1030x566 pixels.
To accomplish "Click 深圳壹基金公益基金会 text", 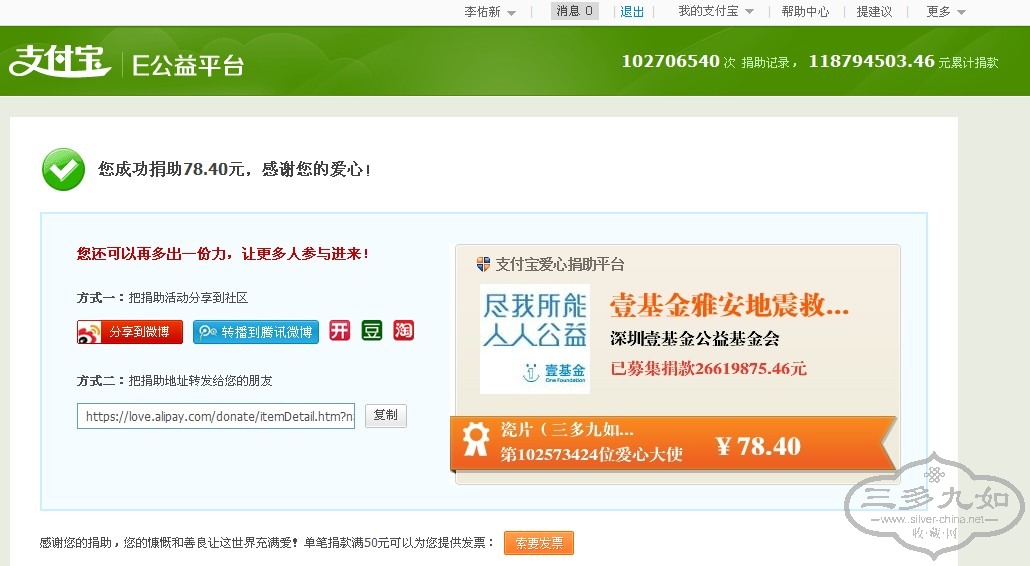I will (694, 339).
